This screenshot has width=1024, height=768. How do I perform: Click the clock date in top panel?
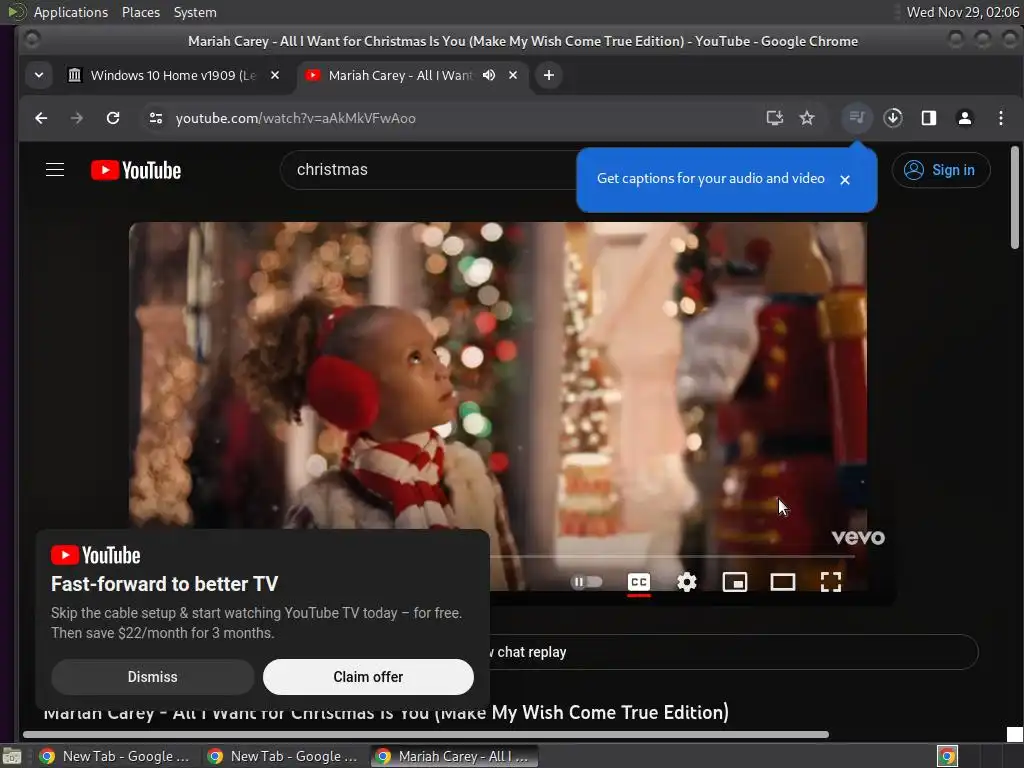pyautogui.click(x=963, y=12)
